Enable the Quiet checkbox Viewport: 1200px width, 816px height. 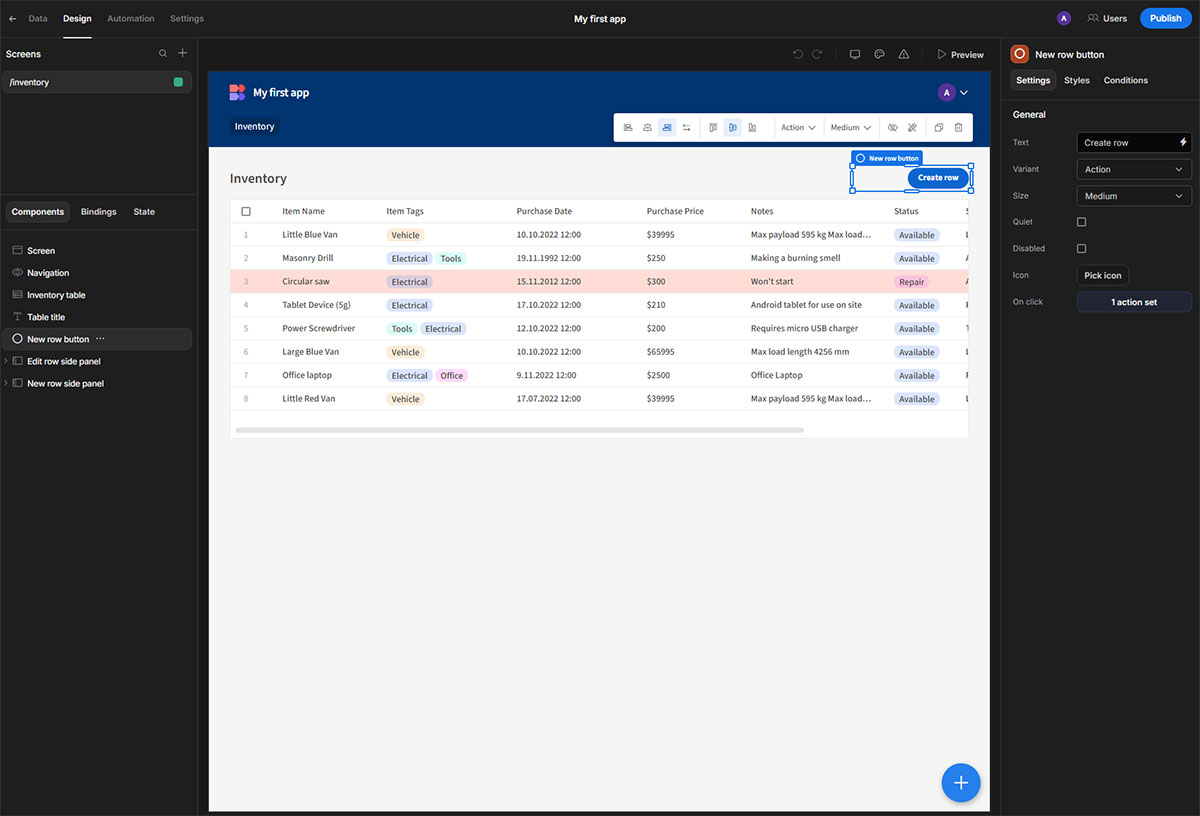pos(1081,222)
